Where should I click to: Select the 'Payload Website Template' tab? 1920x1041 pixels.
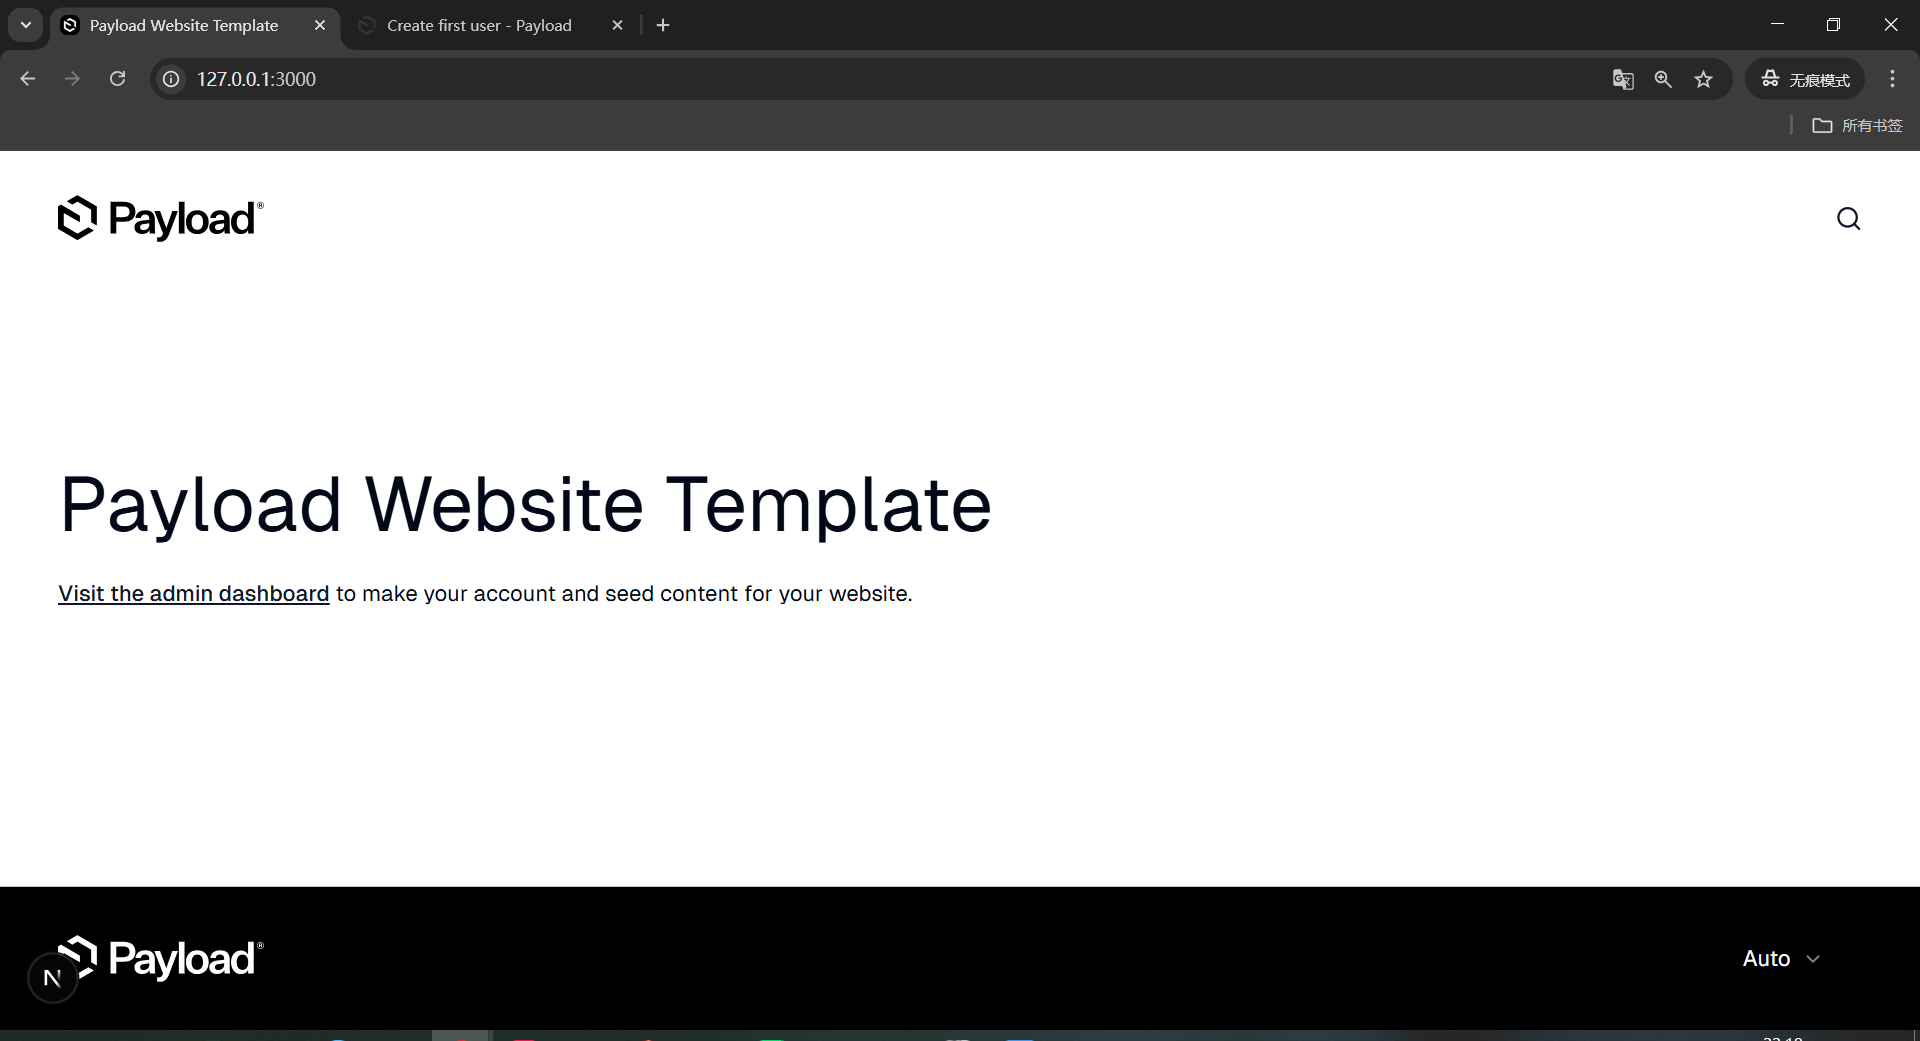tap(184, 25)
